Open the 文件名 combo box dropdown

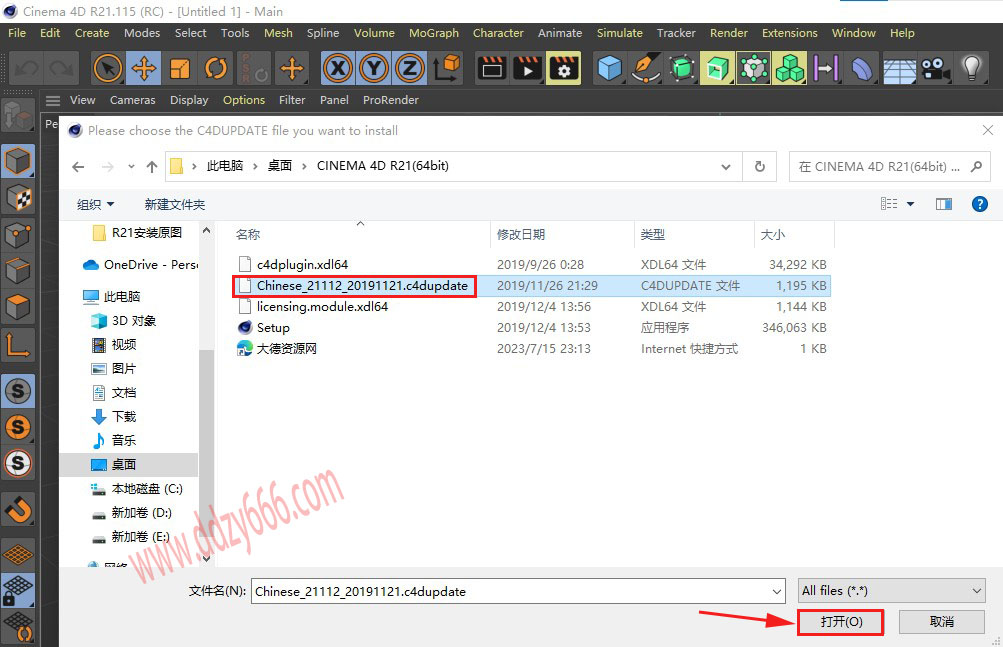point(777,591)
